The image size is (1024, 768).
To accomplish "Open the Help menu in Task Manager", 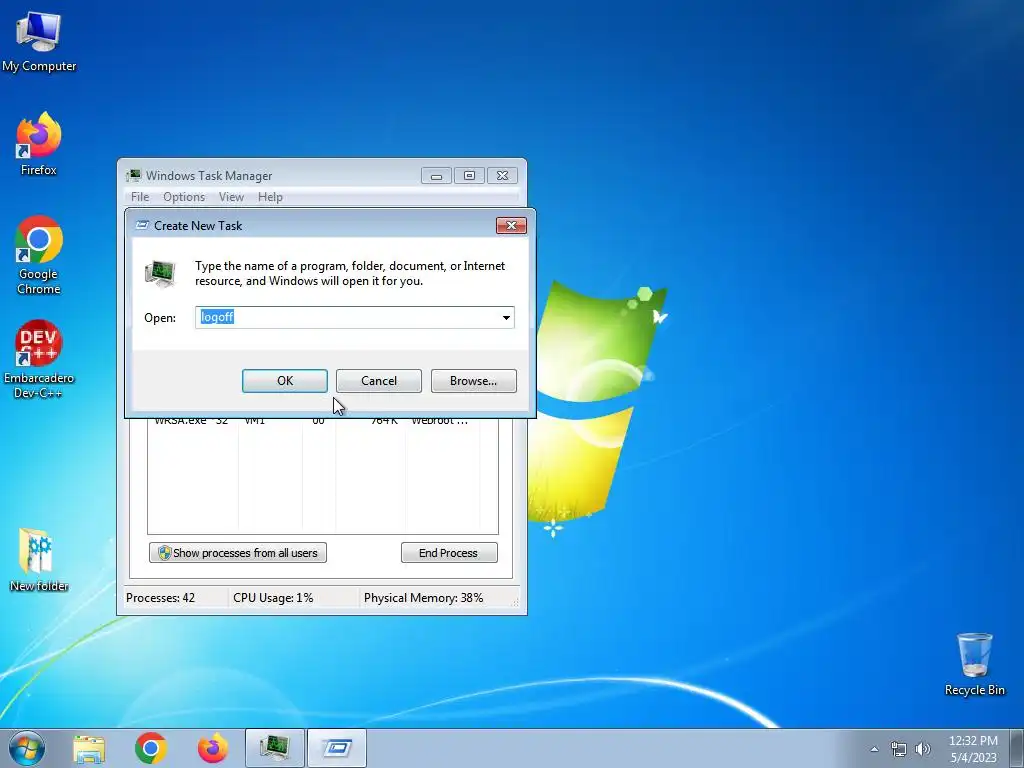I will point(270,197).
